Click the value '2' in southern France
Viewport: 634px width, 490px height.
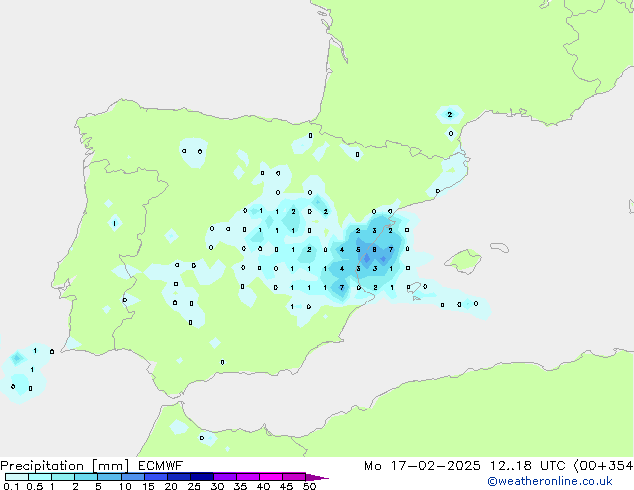pos(450,115)
